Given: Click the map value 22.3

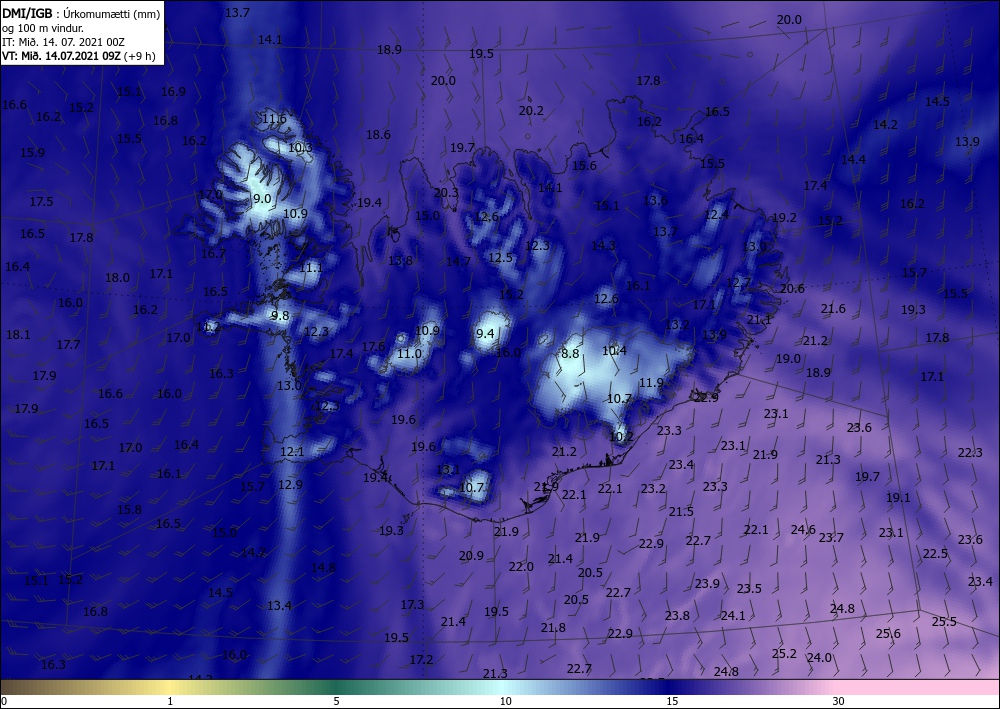Looking at the screenshot, I should click(970, 453).
